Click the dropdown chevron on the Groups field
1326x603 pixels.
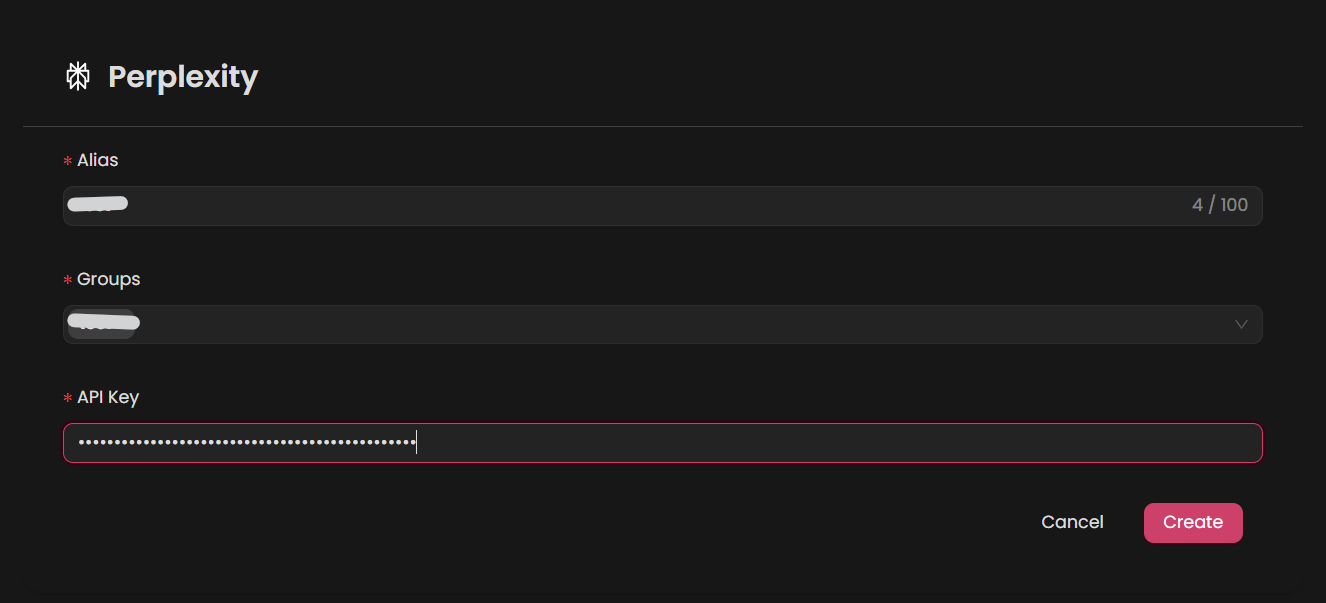point(1241,324)
